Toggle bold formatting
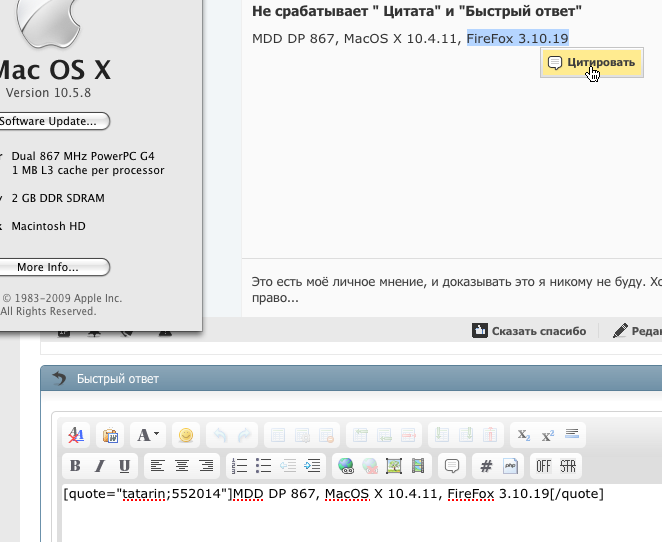 76,466
